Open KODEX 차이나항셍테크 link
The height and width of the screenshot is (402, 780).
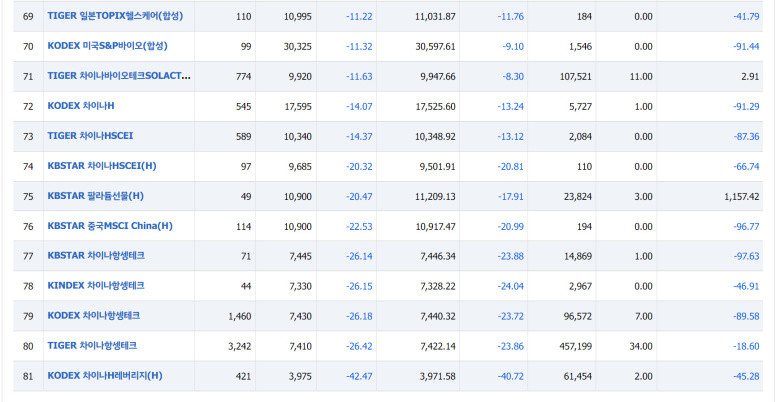point(94,315)
